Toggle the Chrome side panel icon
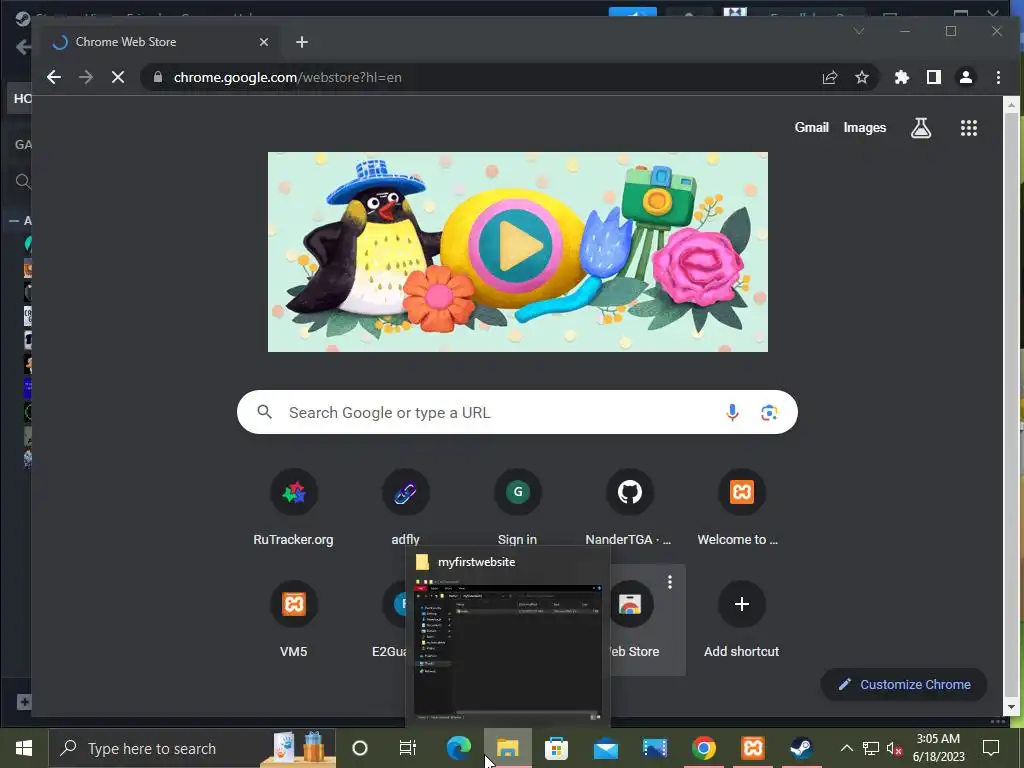 click(x=934, y=77)
